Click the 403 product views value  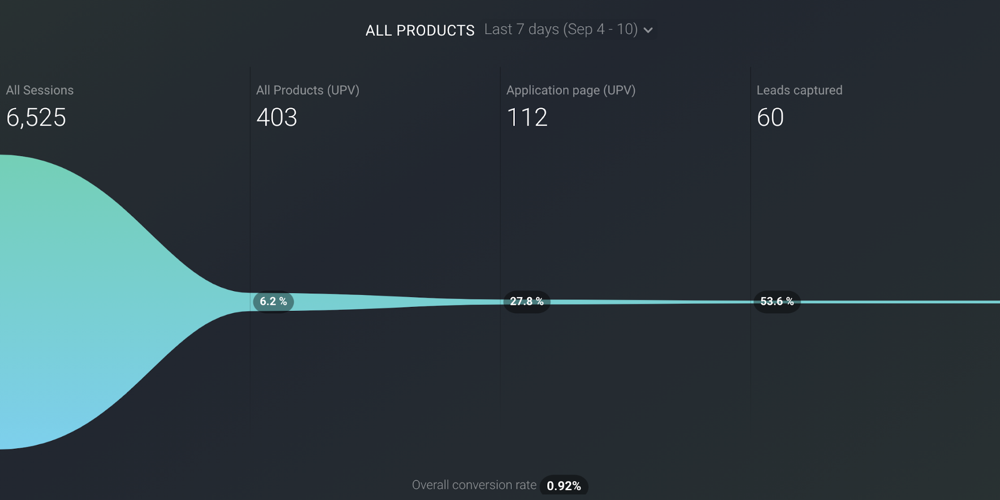[277, 117]
